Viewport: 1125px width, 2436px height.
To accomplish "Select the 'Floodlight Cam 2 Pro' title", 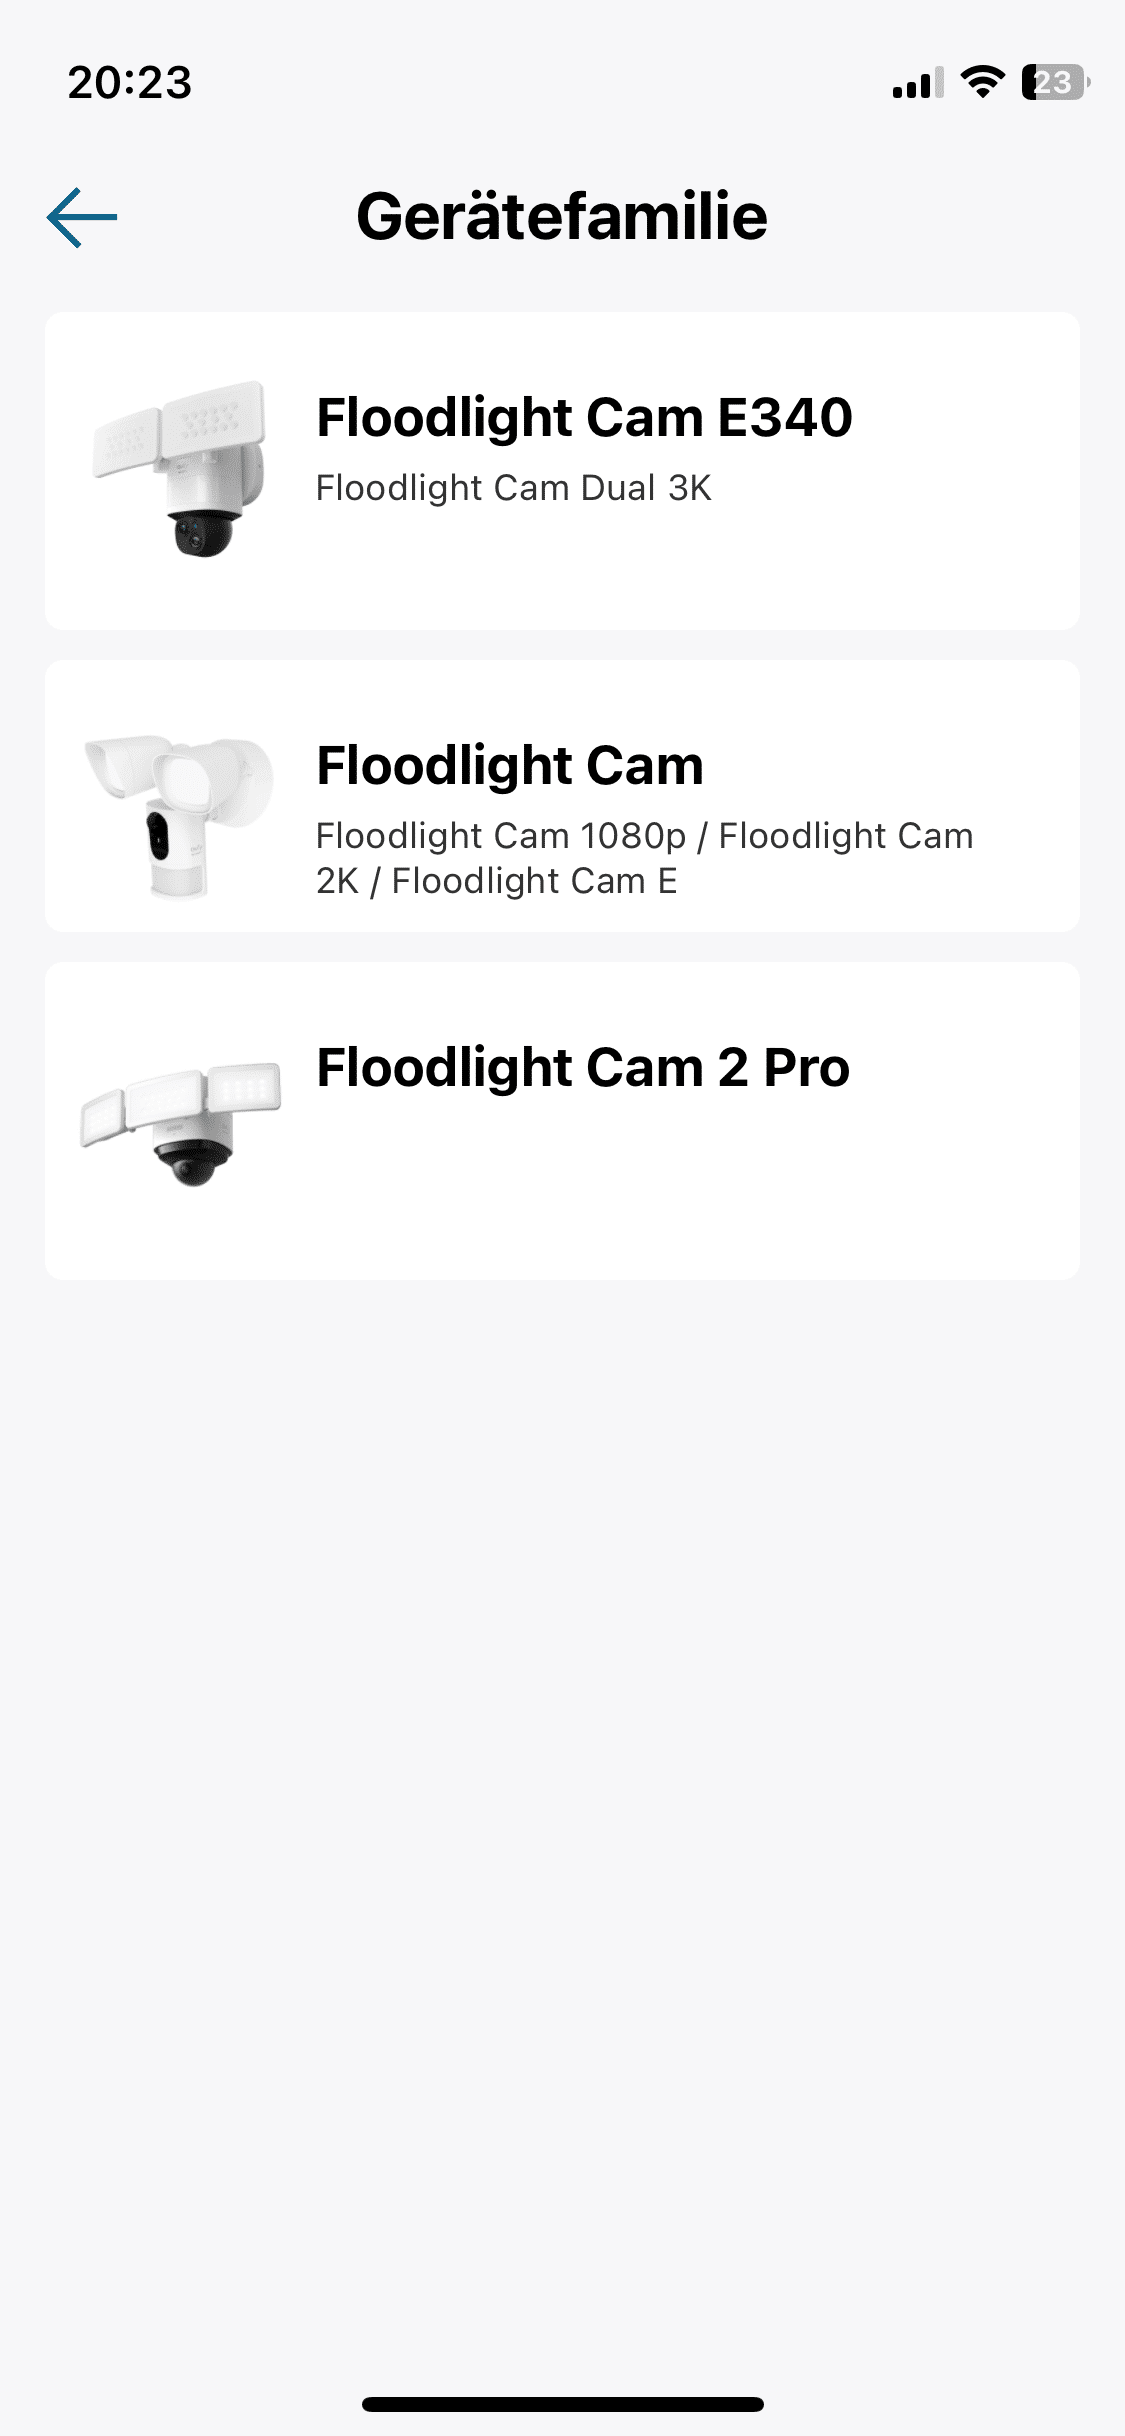I will pyautogui.click(x=583, y=1067).
